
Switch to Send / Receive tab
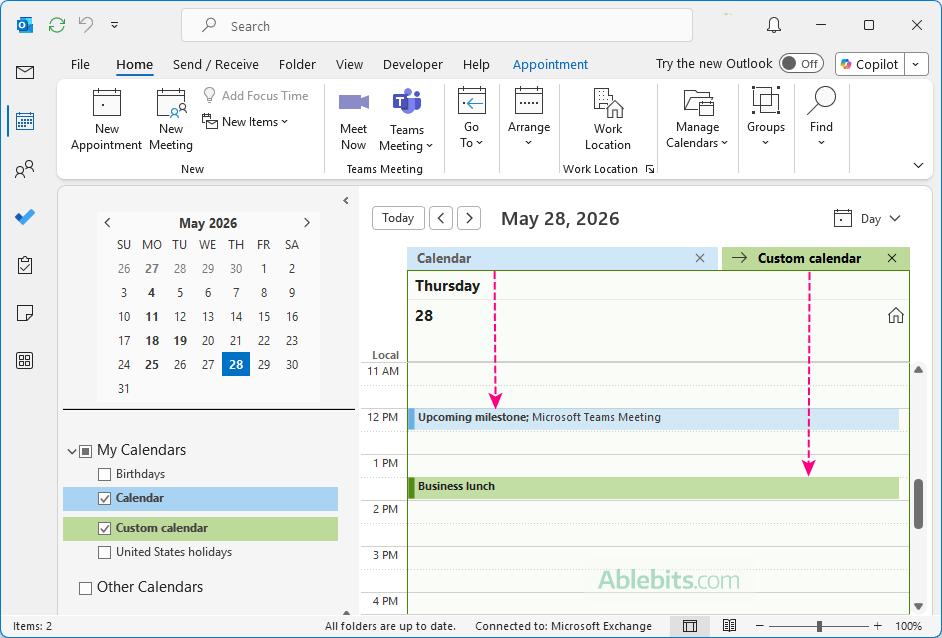pos(216,64)
